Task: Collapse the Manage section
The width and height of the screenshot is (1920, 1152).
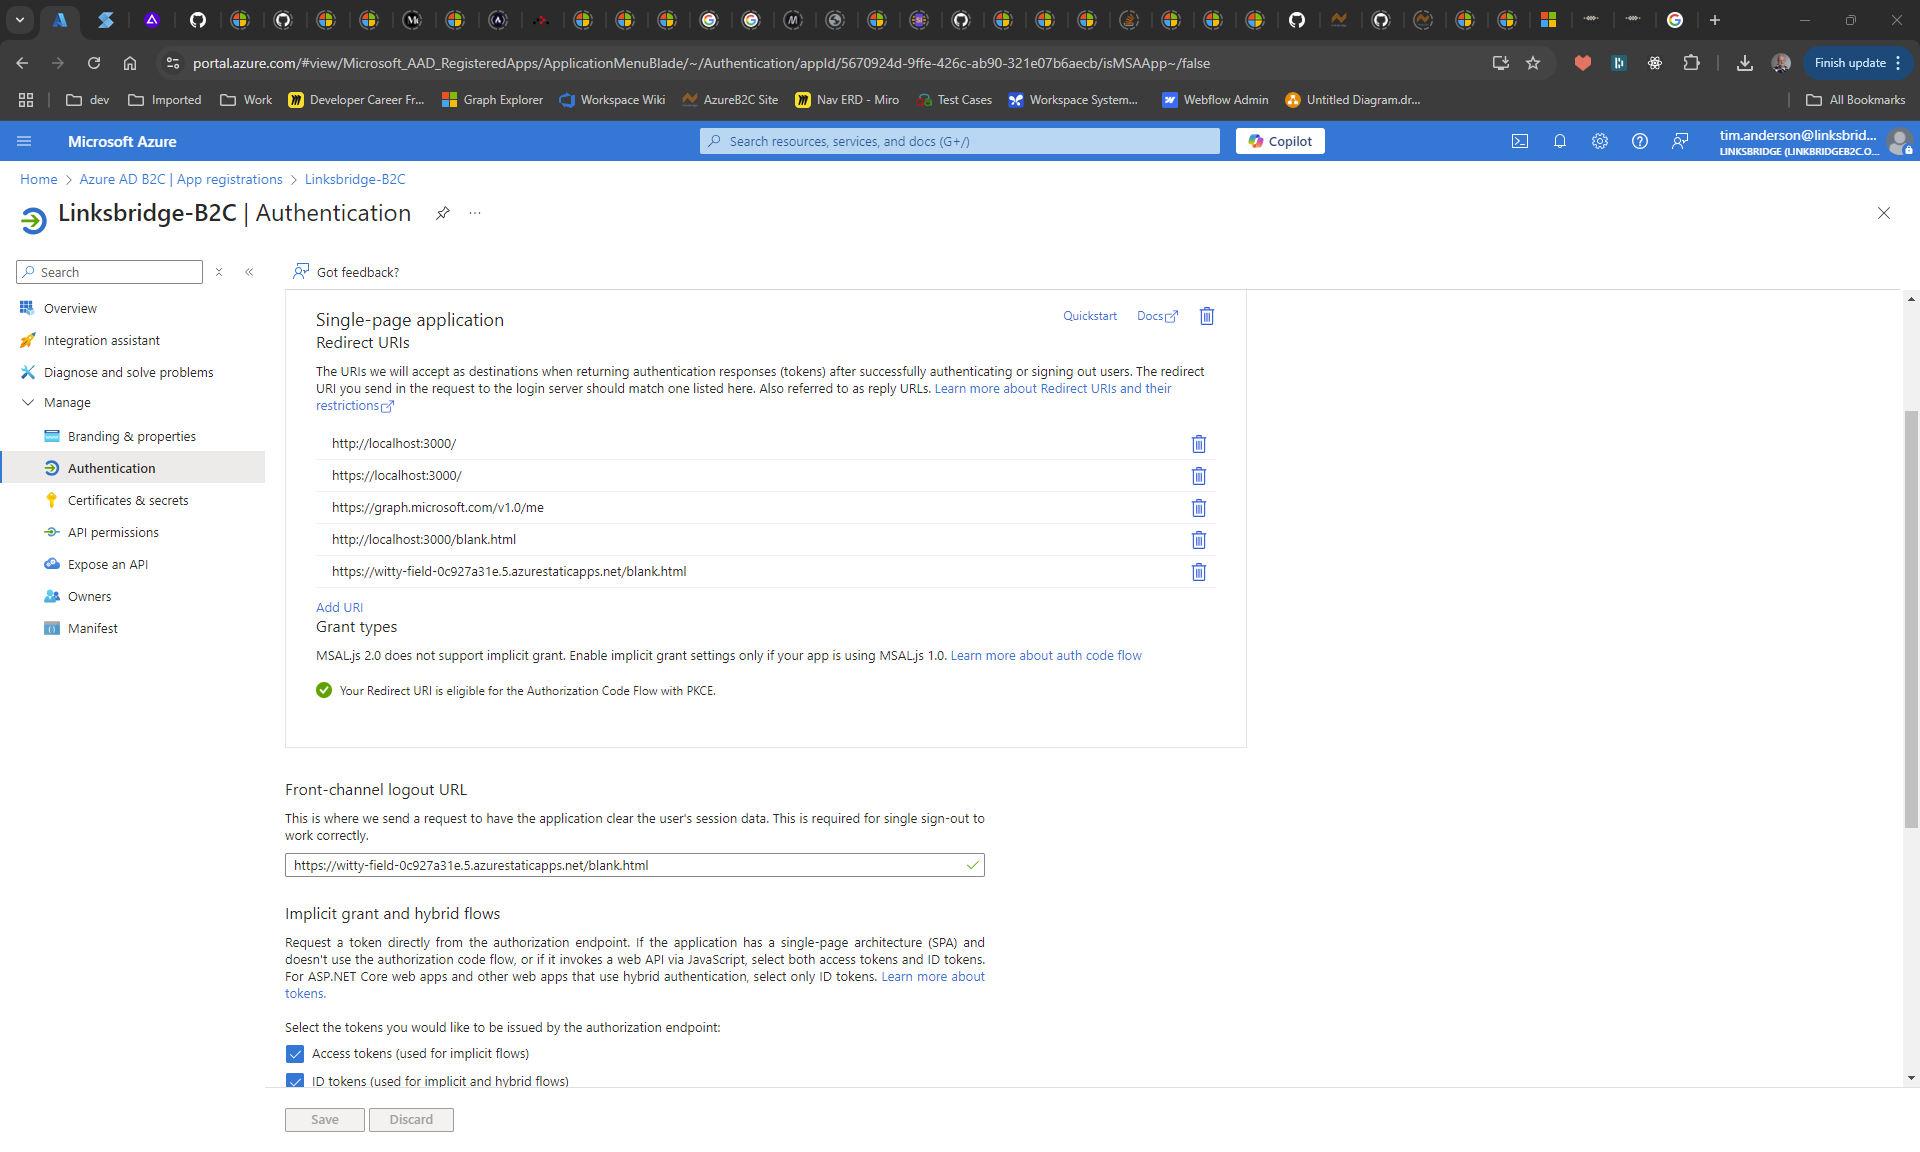Action: [x=28, y=402]
